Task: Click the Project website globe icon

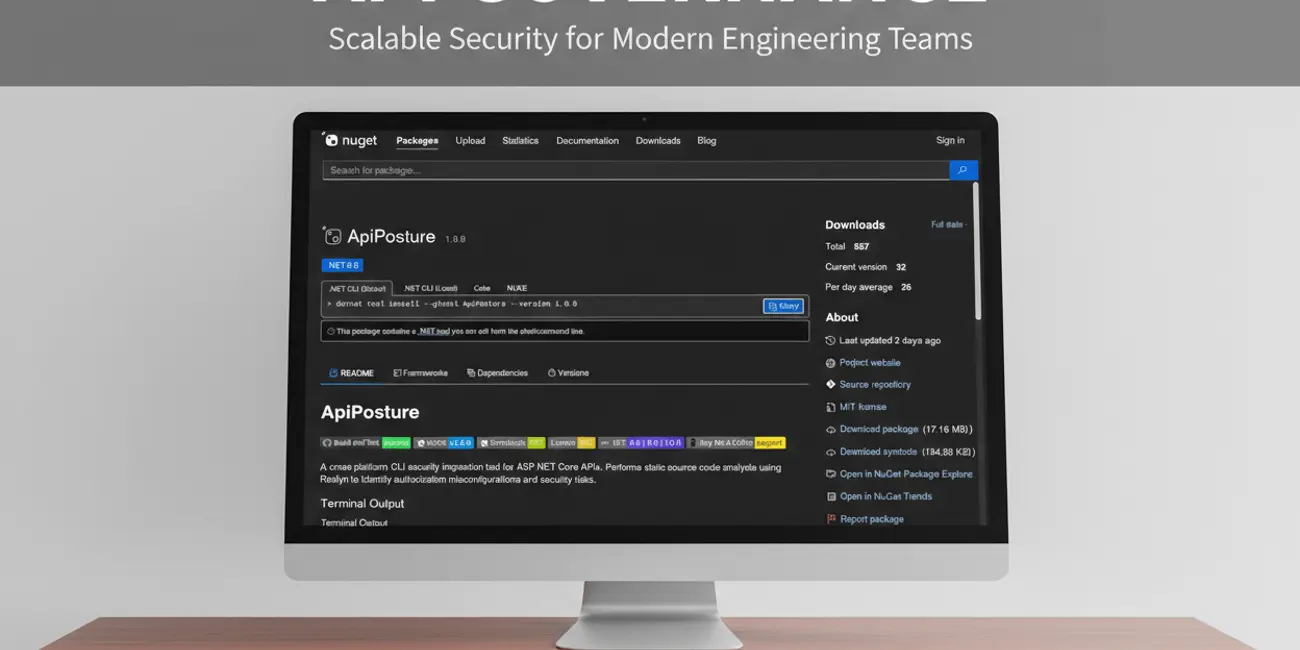Action: (830, 362)
